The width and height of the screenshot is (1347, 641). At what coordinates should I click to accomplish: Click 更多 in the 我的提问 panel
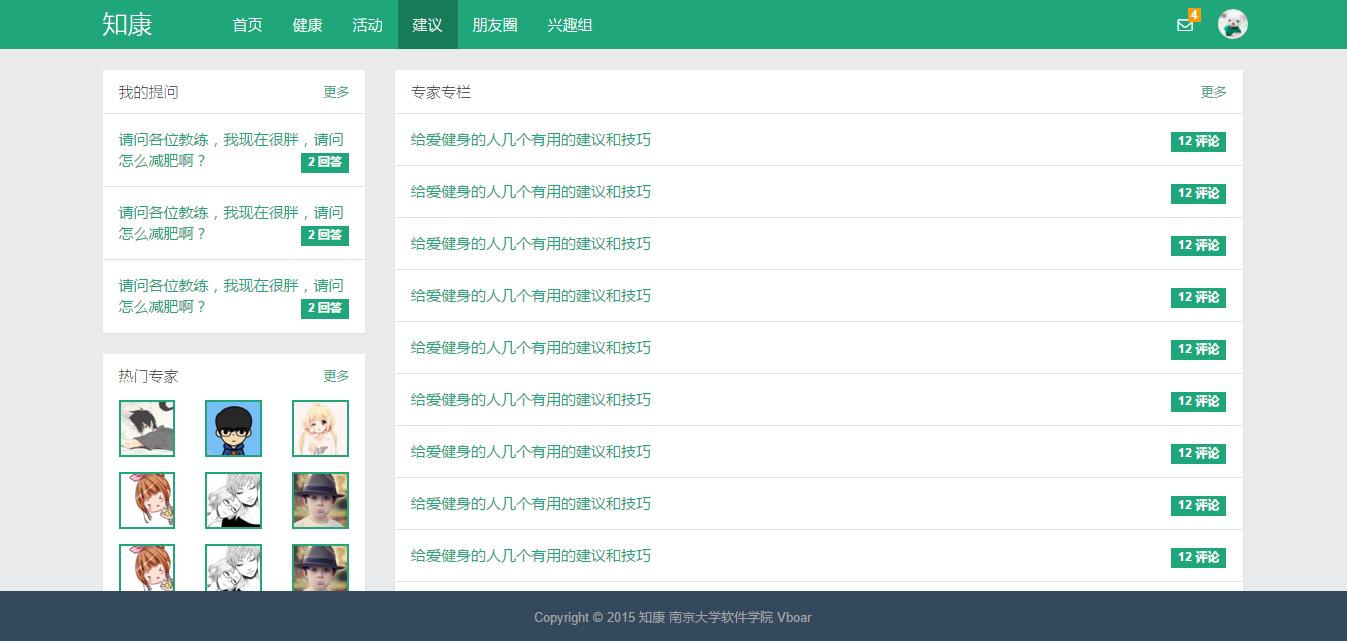(336, 92)
